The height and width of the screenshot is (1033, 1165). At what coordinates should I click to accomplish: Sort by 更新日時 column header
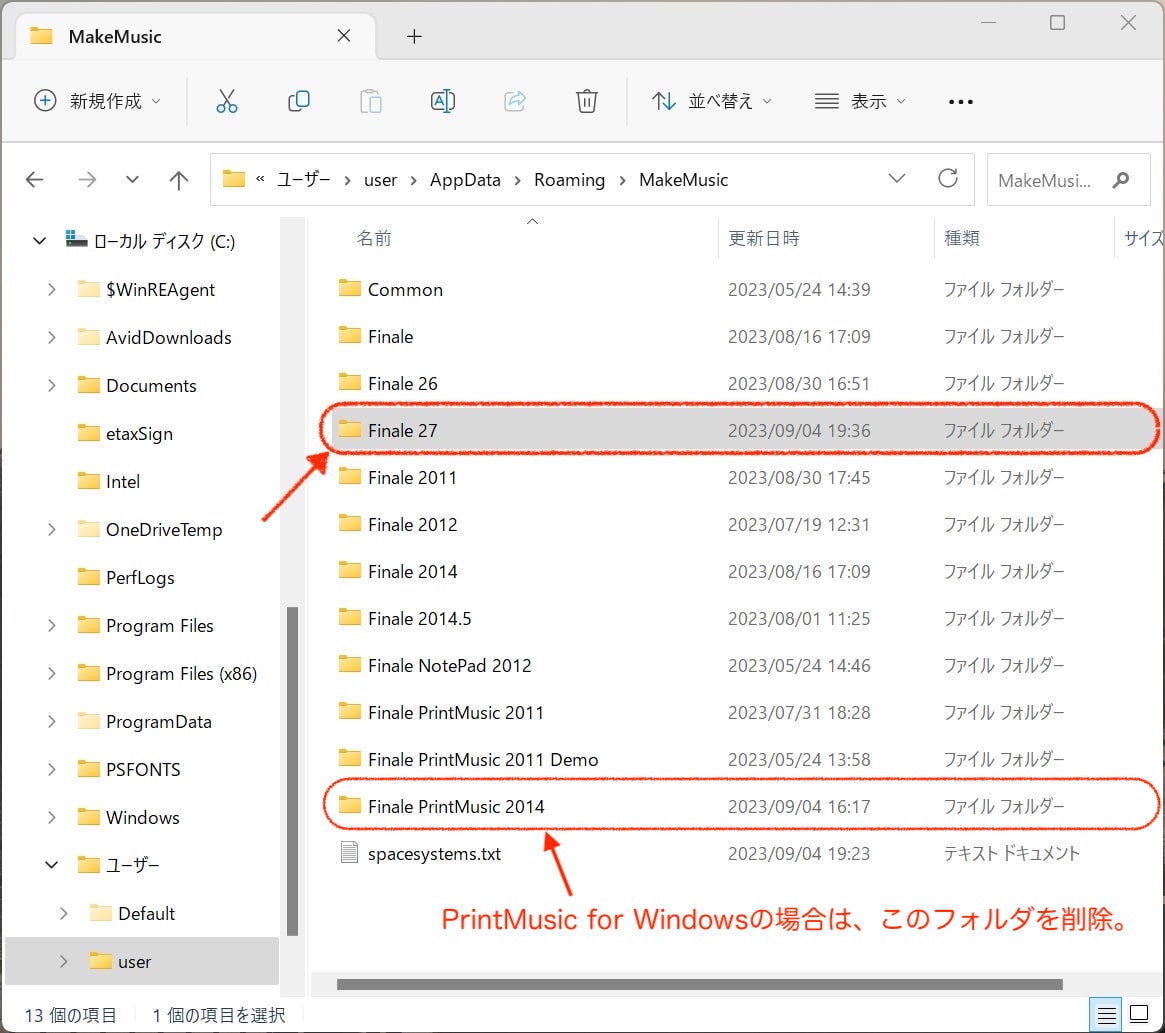click(764, 238)
